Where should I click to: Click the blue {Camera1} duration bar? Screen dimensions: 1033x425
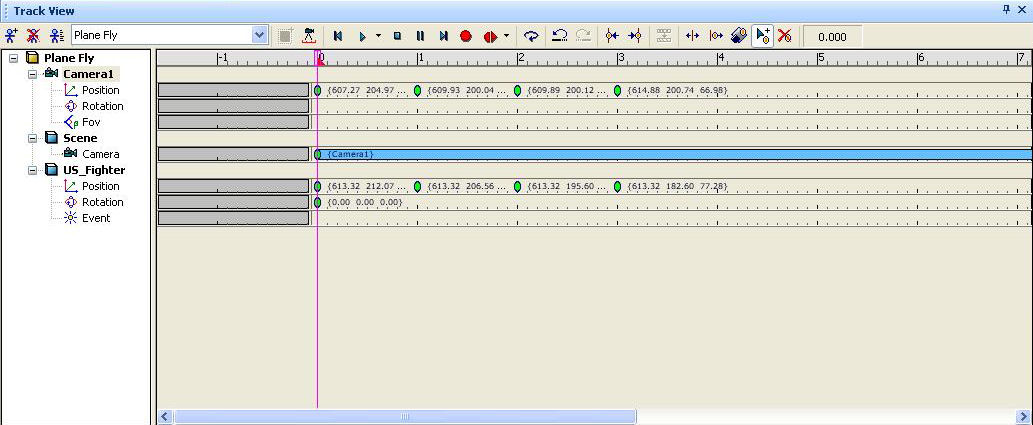(x=673, y=154)
